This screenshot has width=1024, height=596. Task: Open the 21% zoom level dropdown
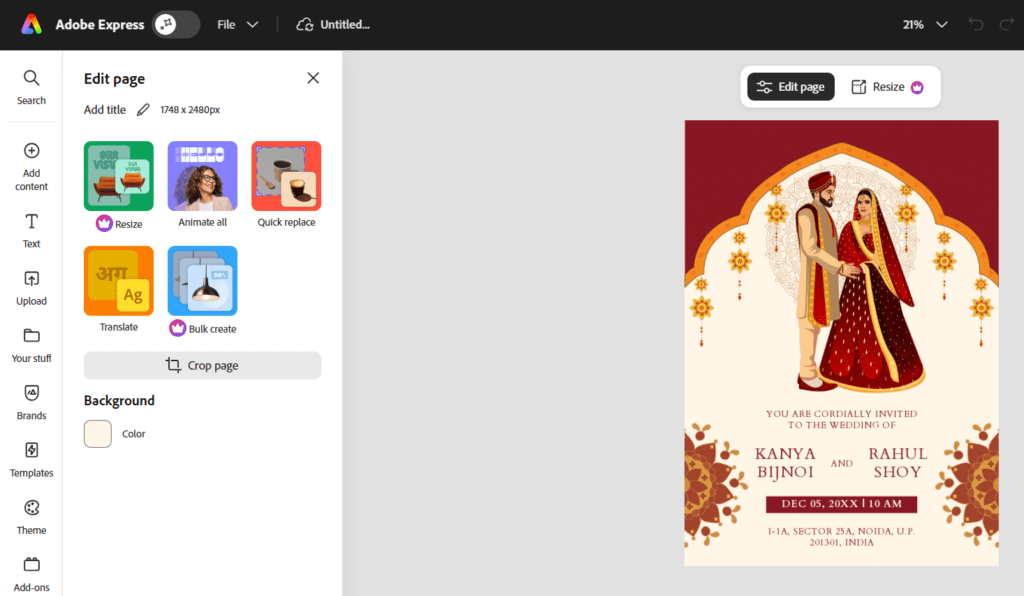[x=924, y=25]
